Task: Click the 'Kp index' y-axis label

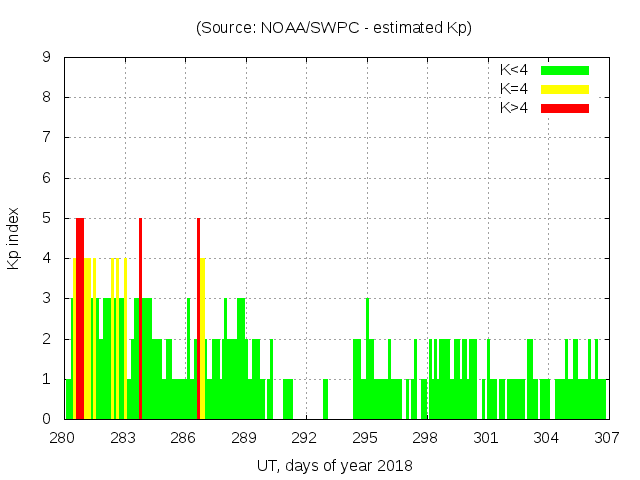Action: pyautogui.click(x=14, y=239)
